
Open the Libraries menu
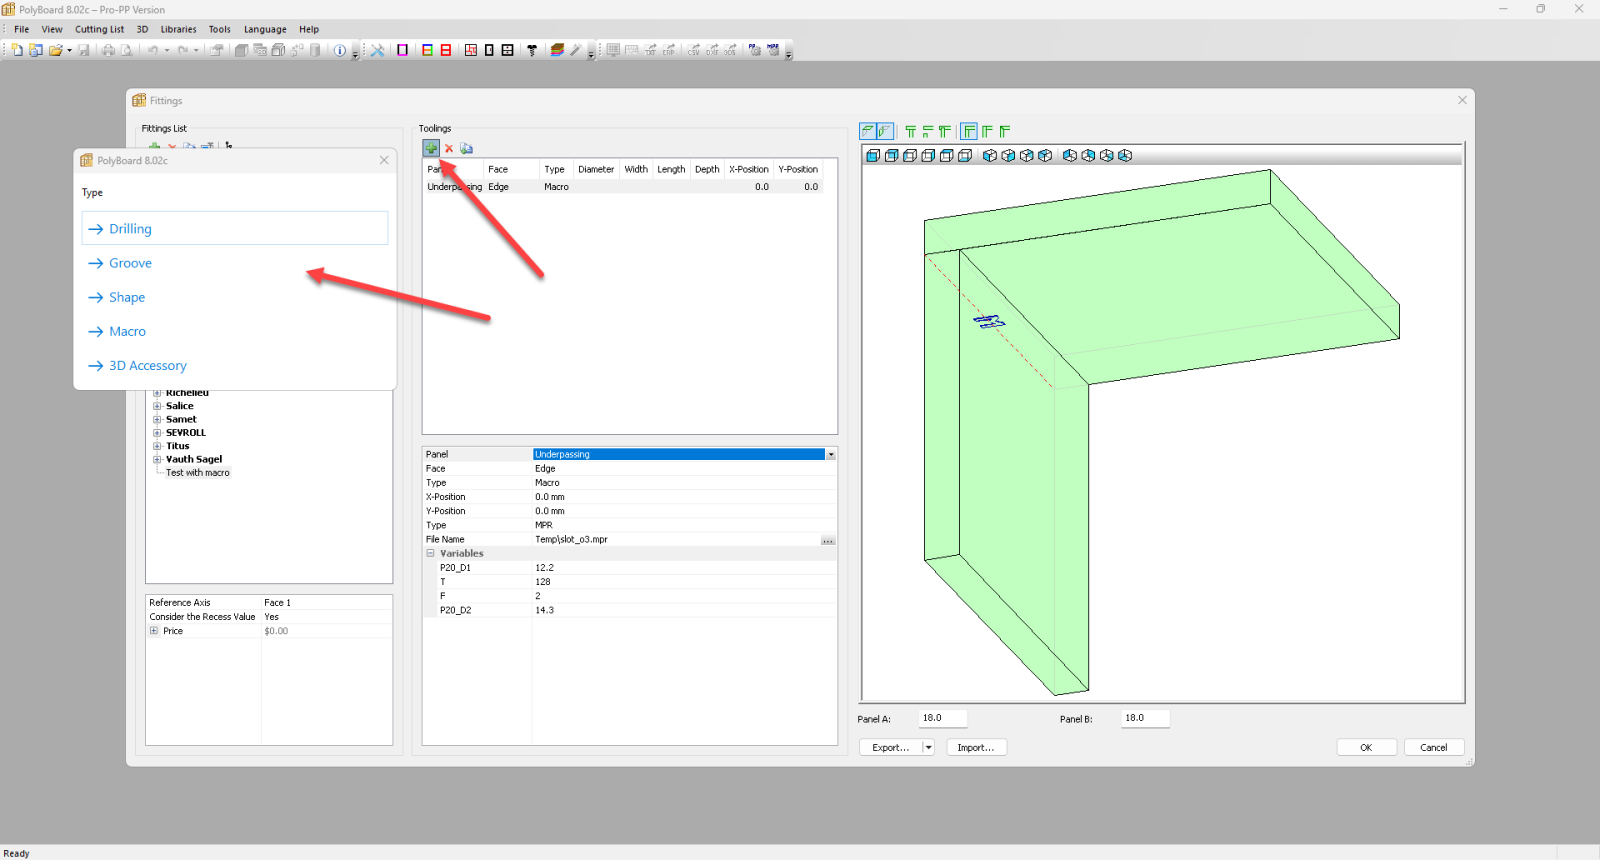tap(178, 30)
